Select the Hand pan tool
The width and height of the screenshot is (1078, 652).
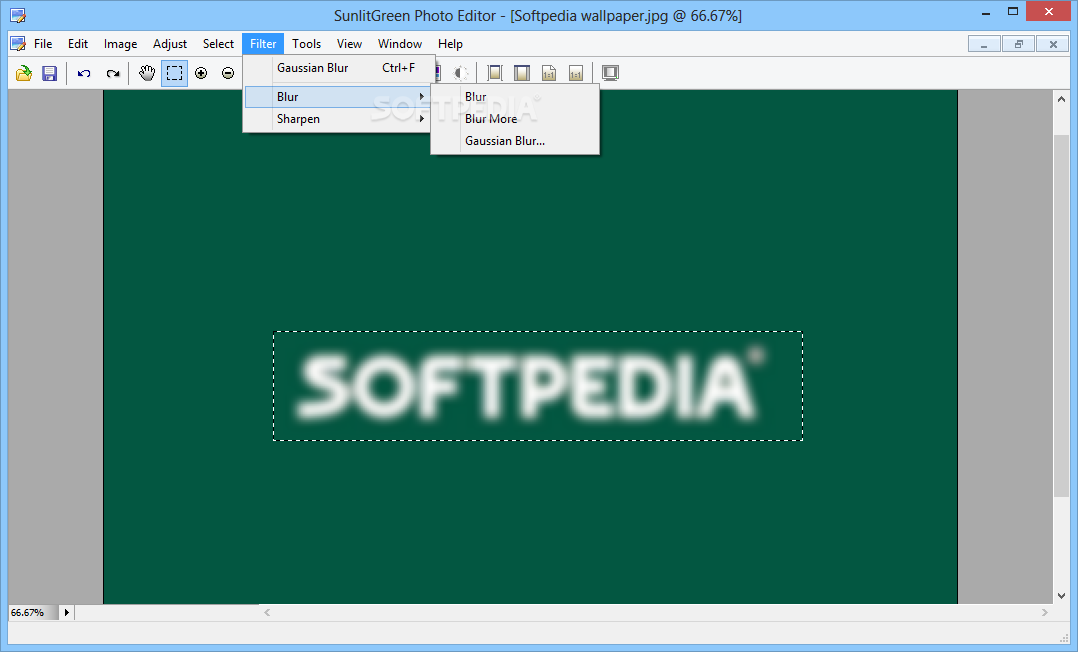tap(146, 73)
